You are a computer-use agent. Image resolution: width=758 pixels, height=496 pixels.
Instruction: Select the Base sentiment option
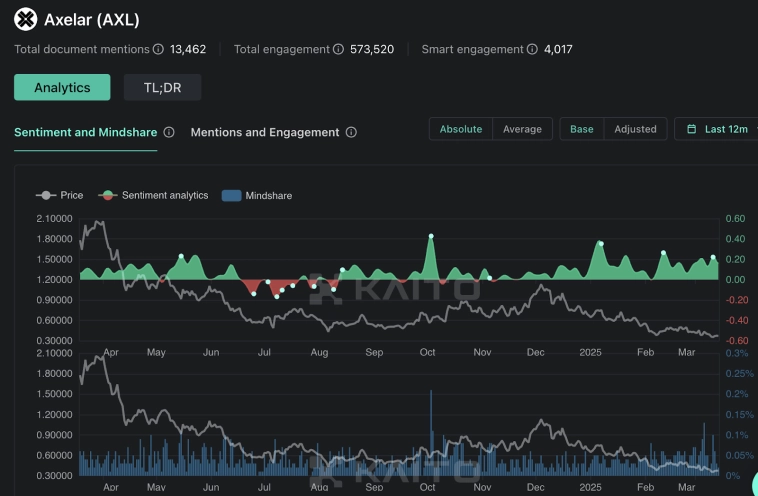pyautogui.click(x=581, y=129)
